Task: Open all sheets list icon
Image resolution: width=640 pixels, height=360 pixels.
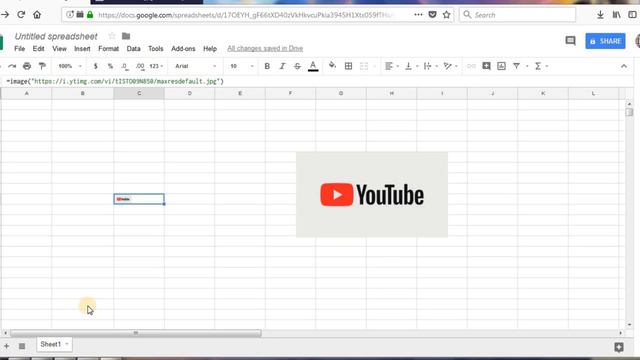Action: click(x=22, y=346)
